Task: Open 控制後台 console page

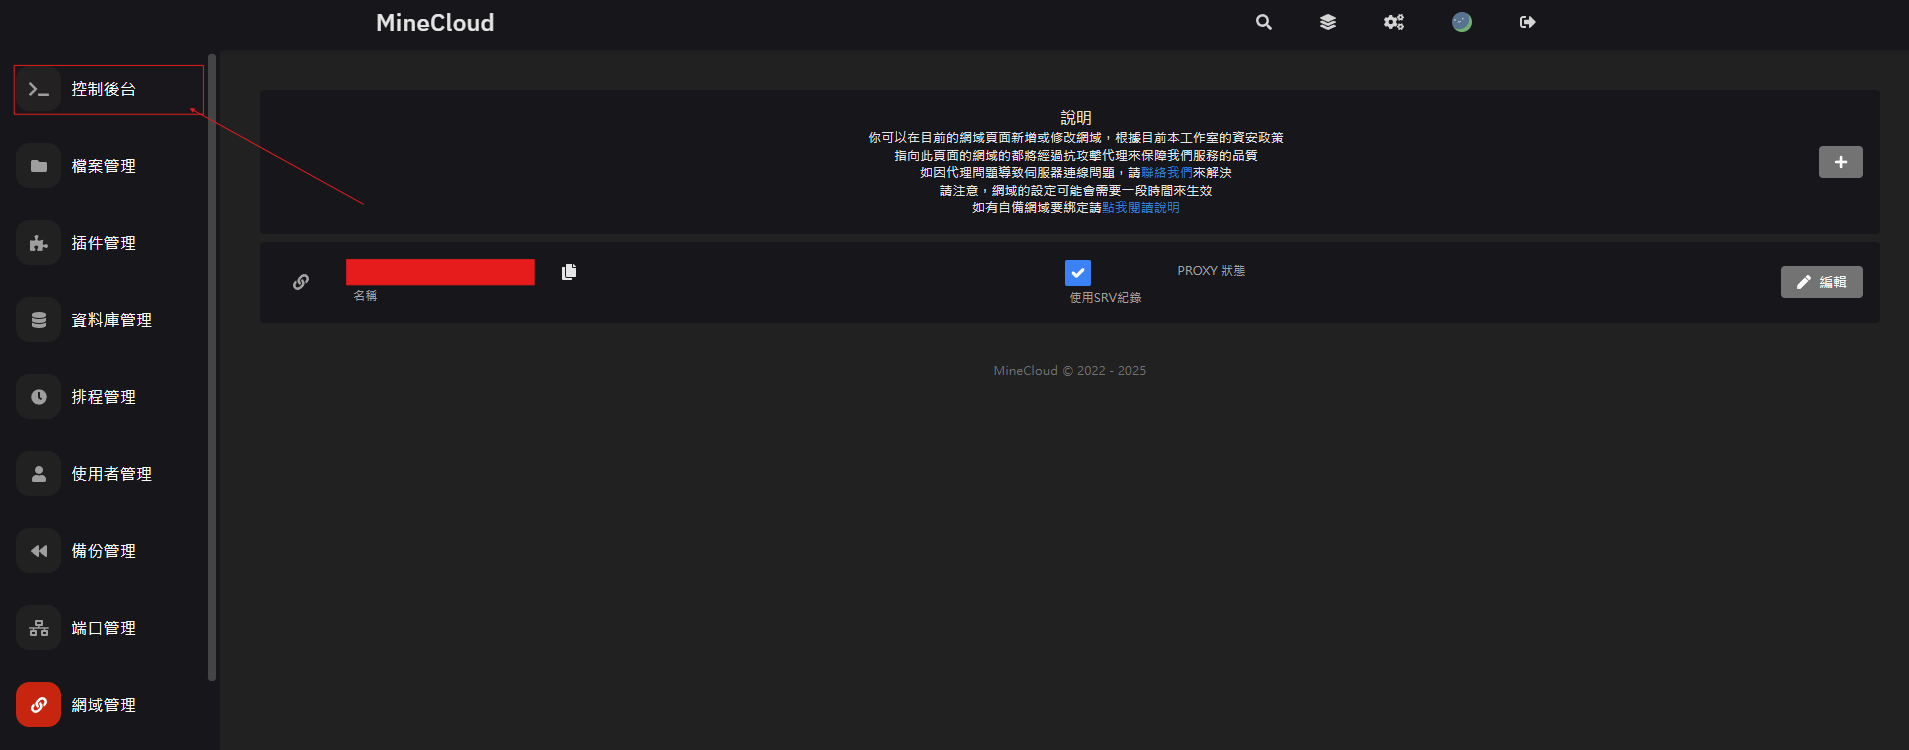Action: [104, 90]
